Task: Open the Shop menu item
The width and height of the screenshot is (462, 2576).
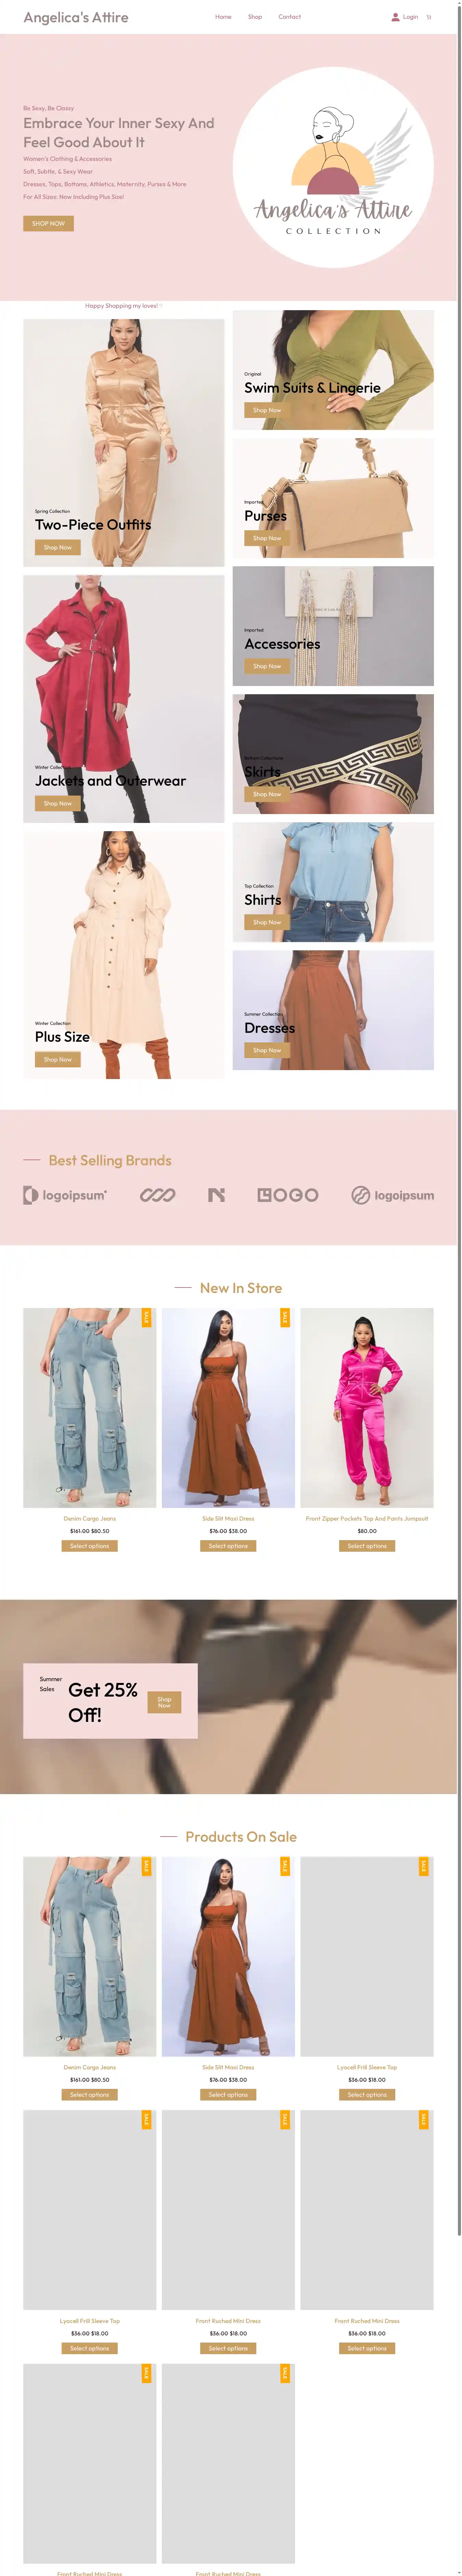Action: pos(255,17)
